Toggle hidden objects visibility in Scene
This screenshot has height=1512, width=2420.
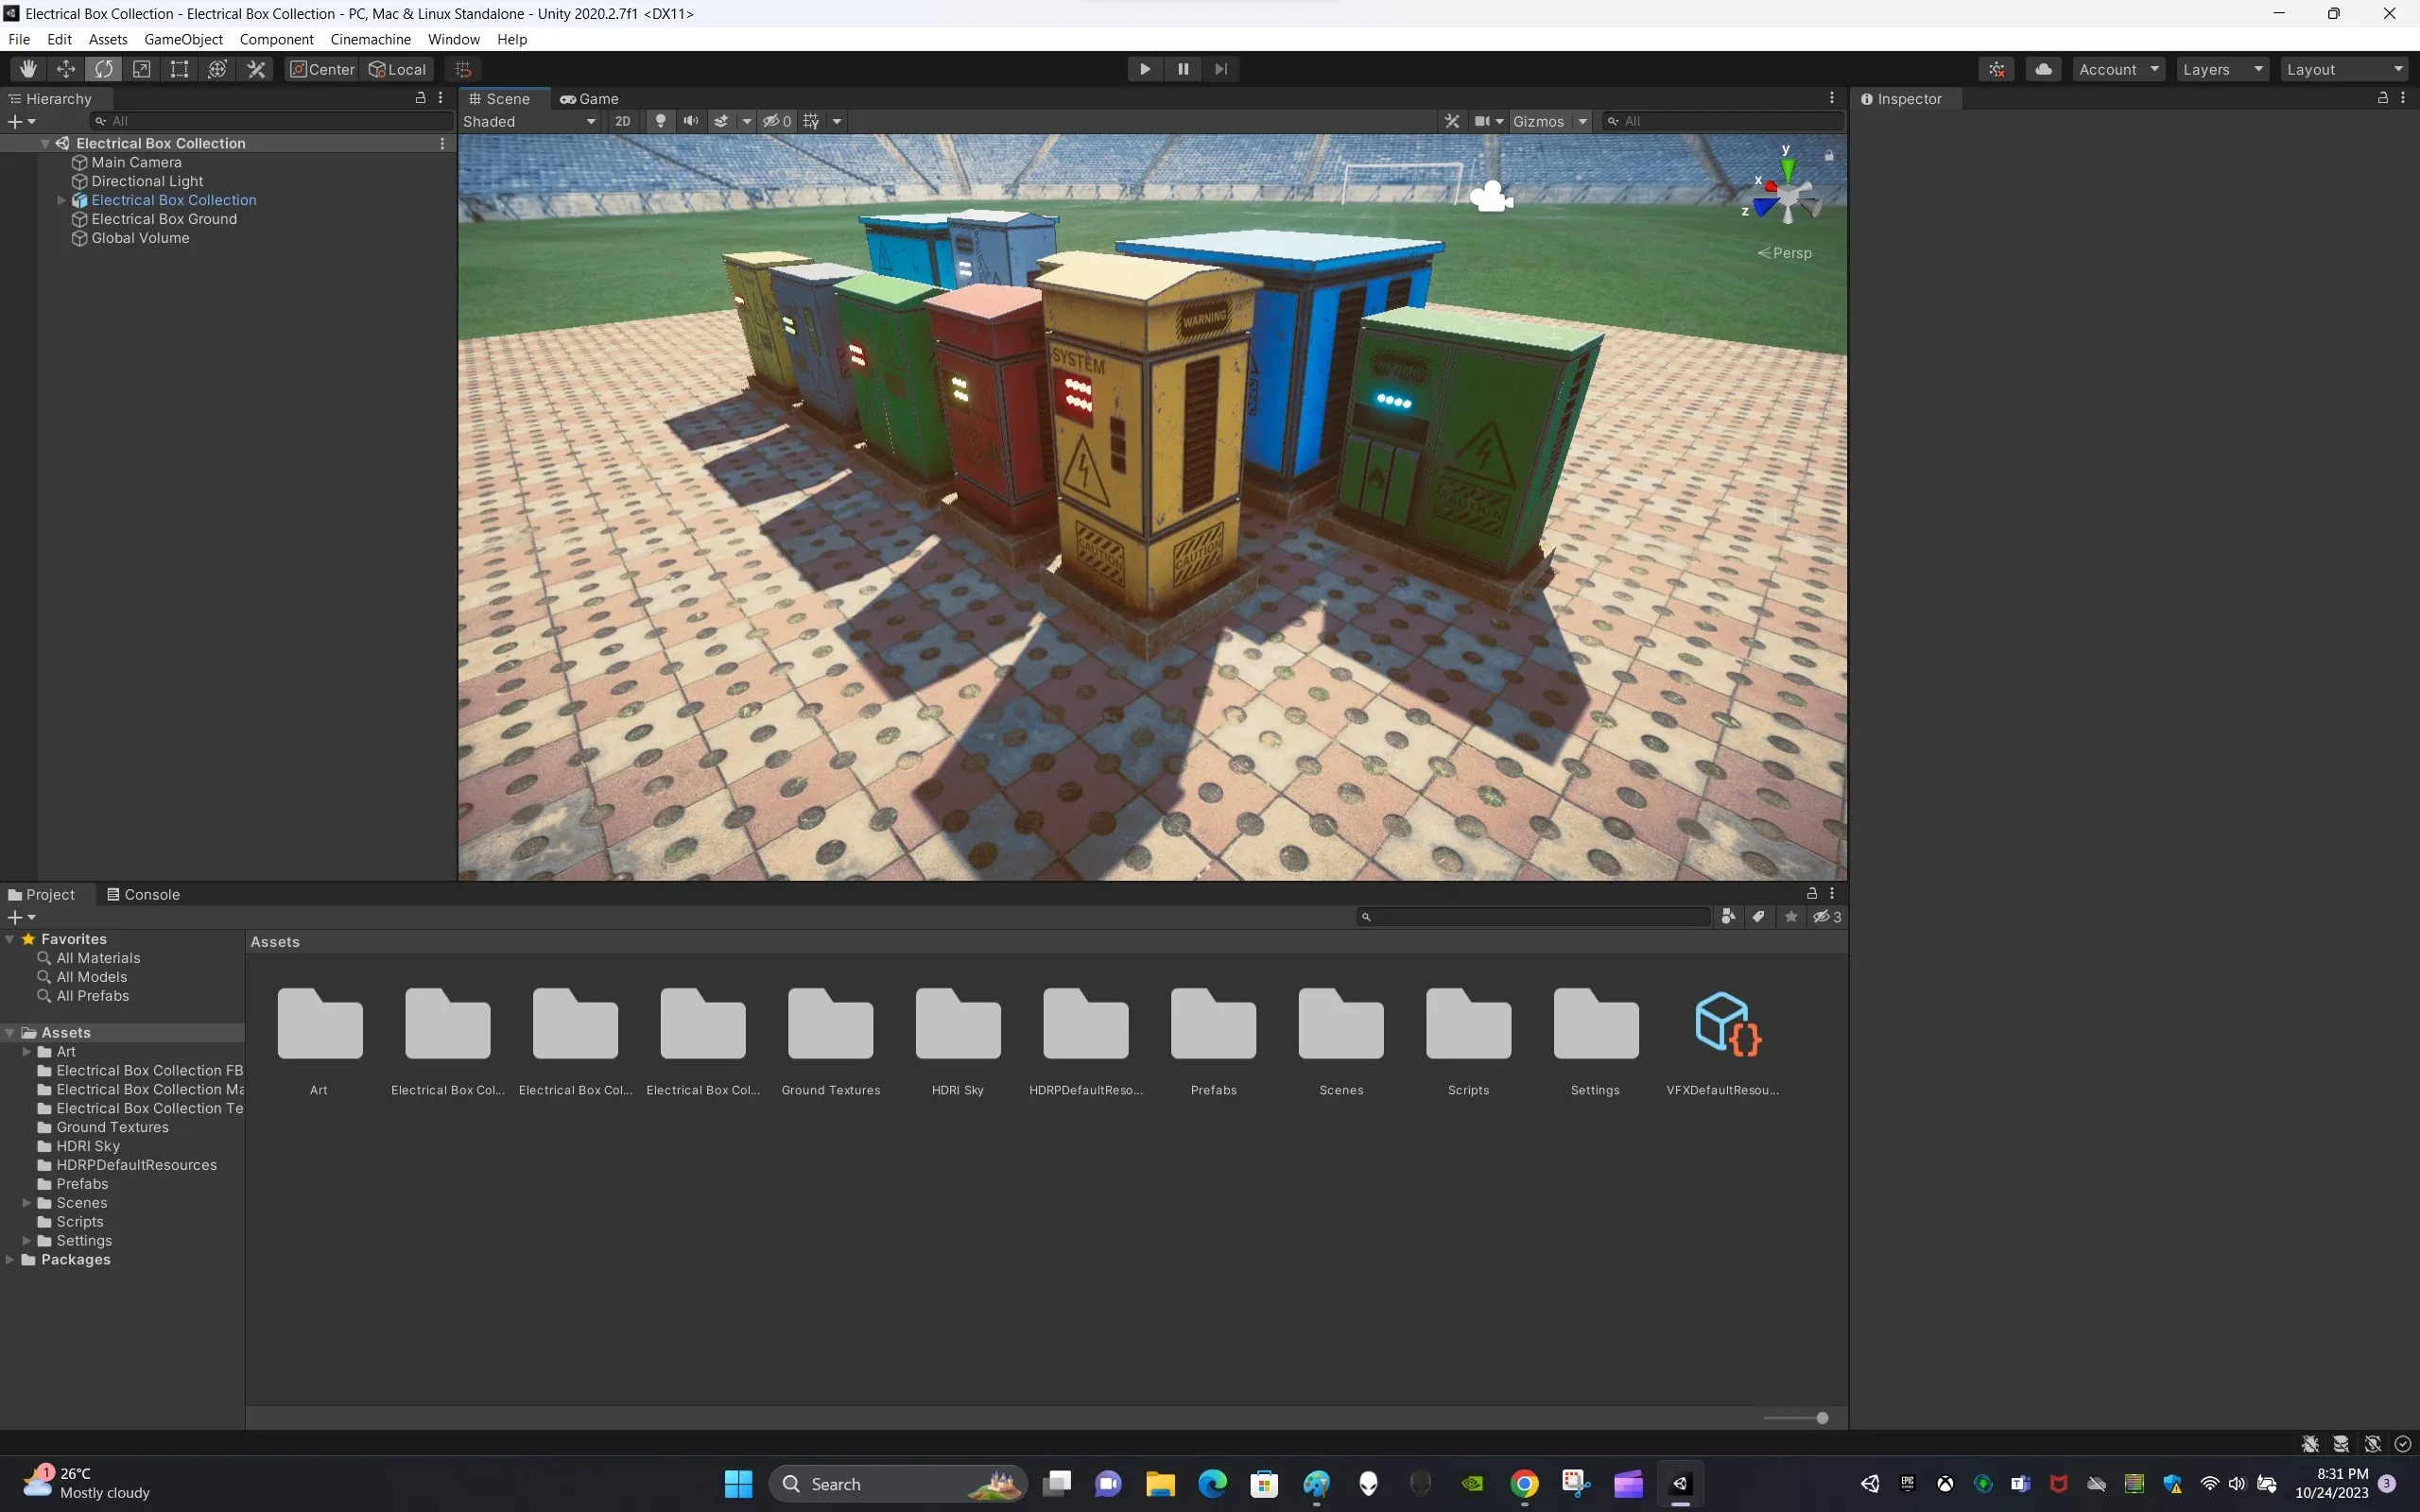coord(777,121)
